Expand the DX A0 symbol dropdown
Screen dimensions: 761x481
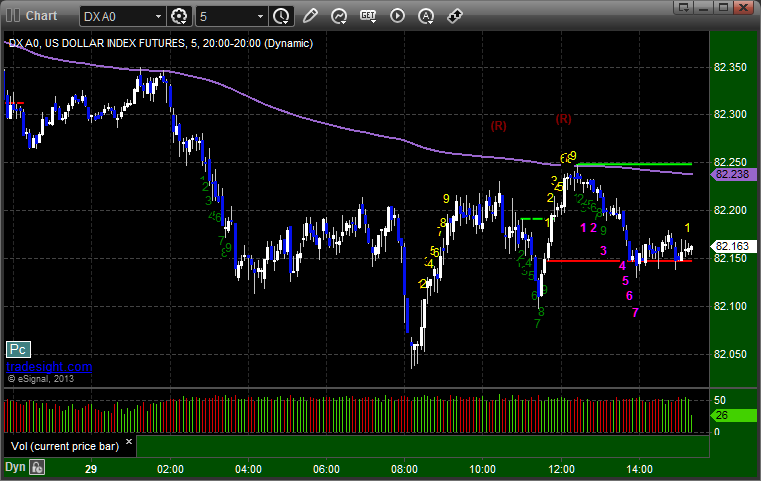tap(158, 17)
